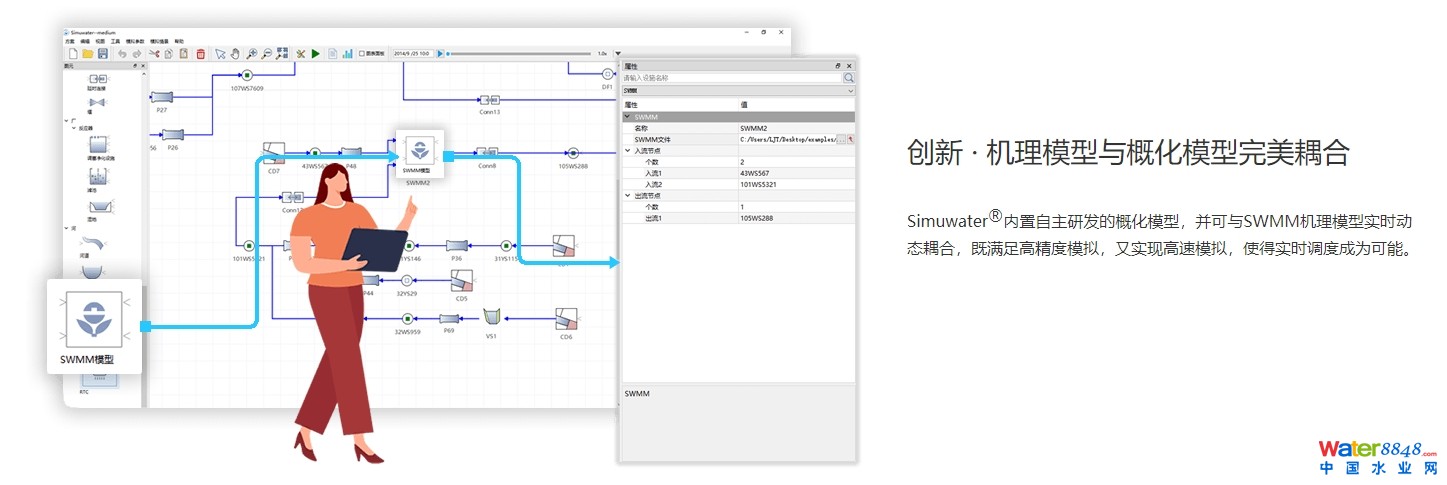Click the browse button for SWMM文件
The image size is (1447, 485).
841,139
